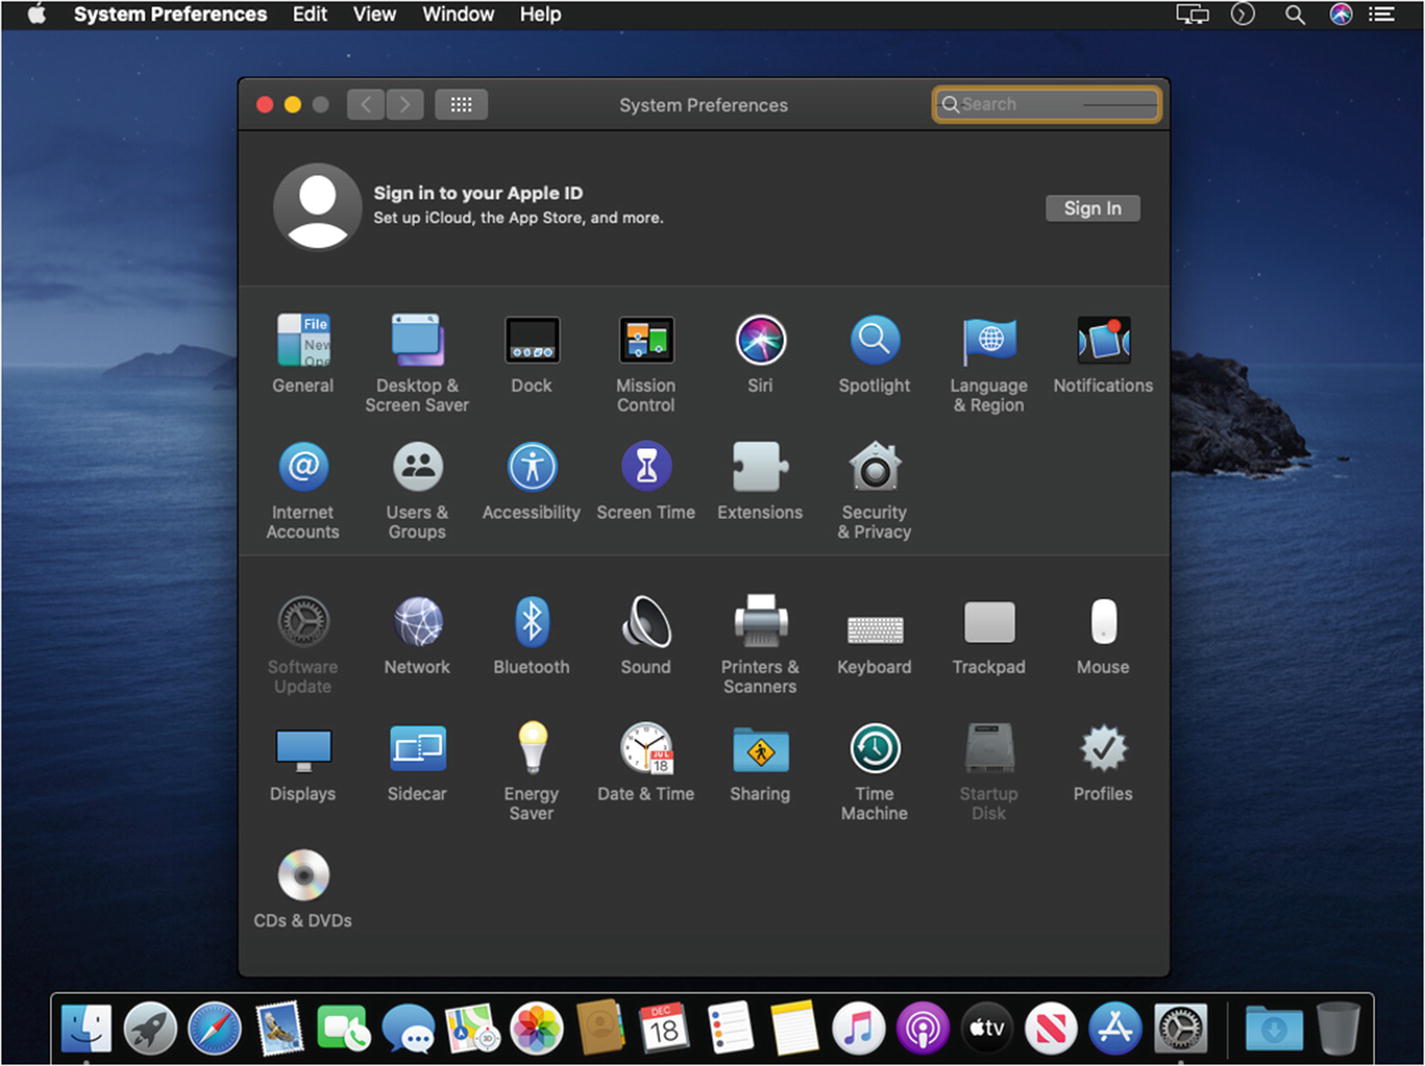Open Profiles preferences
The width and height of the screenshot is (1425, 1066).
point(1103,748)
